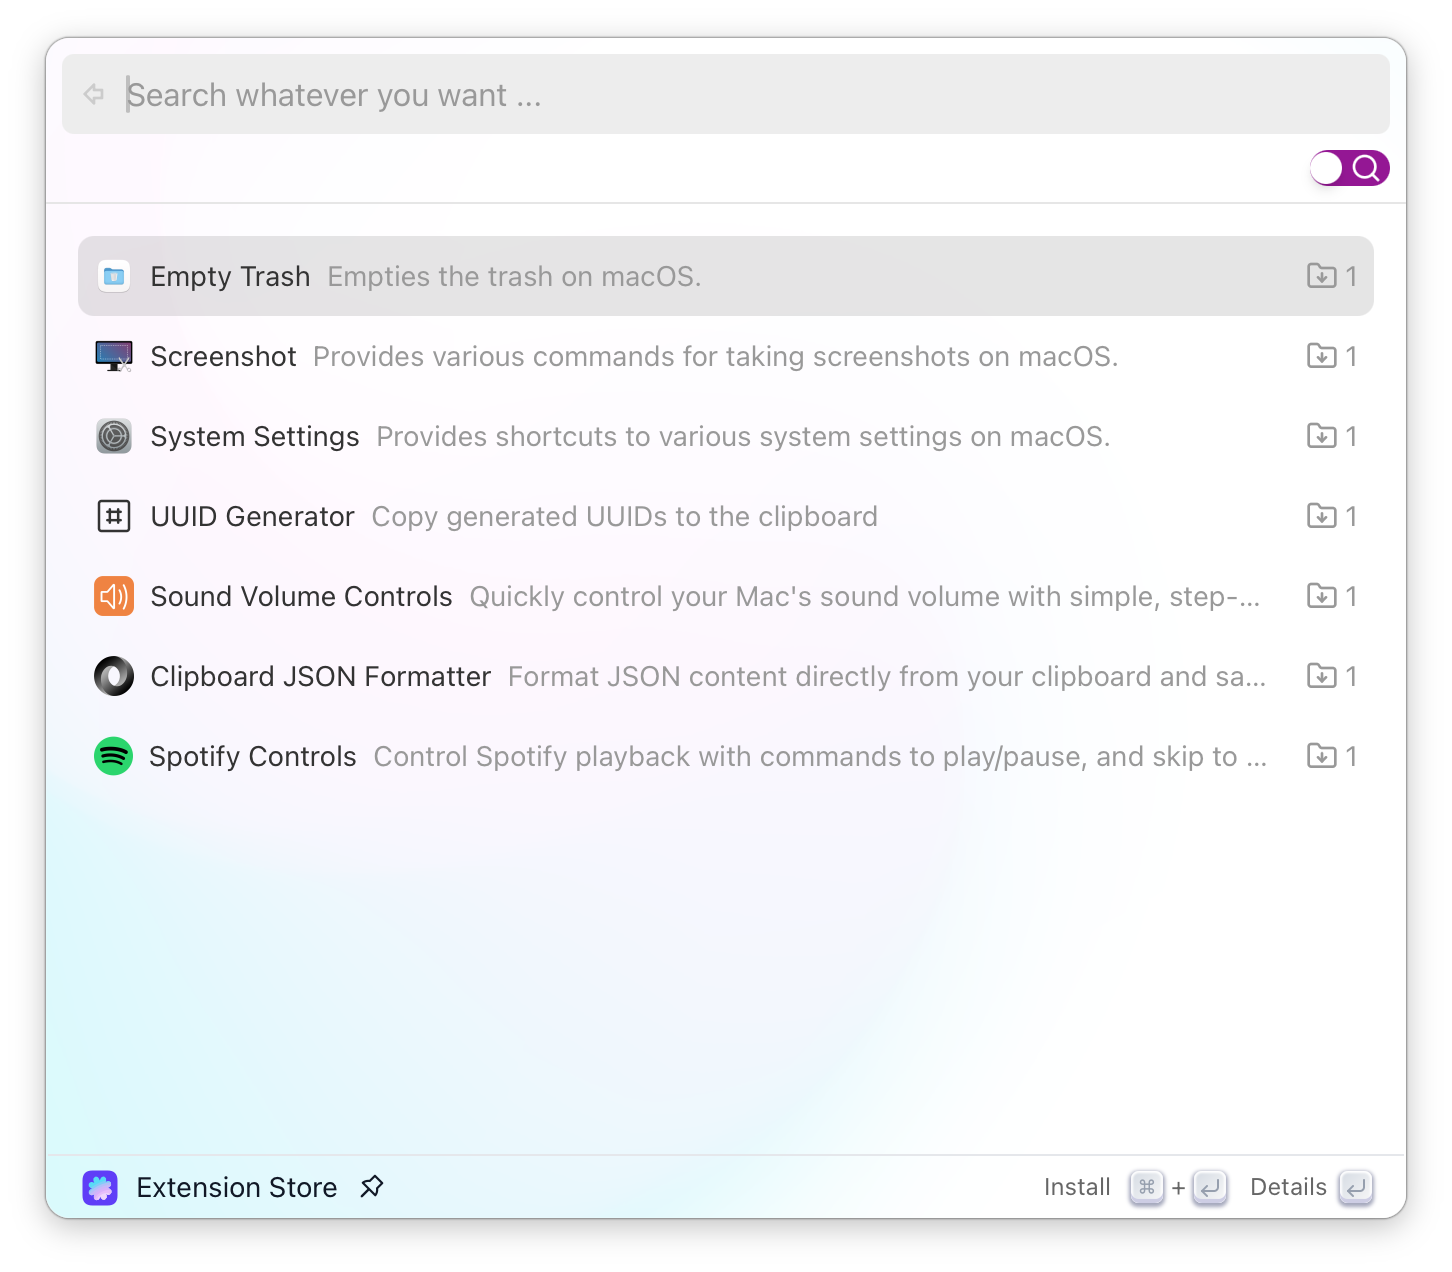The image size is (1452, 1272).
Task: Select the Spotify Controls list entry
Action: 726,756
